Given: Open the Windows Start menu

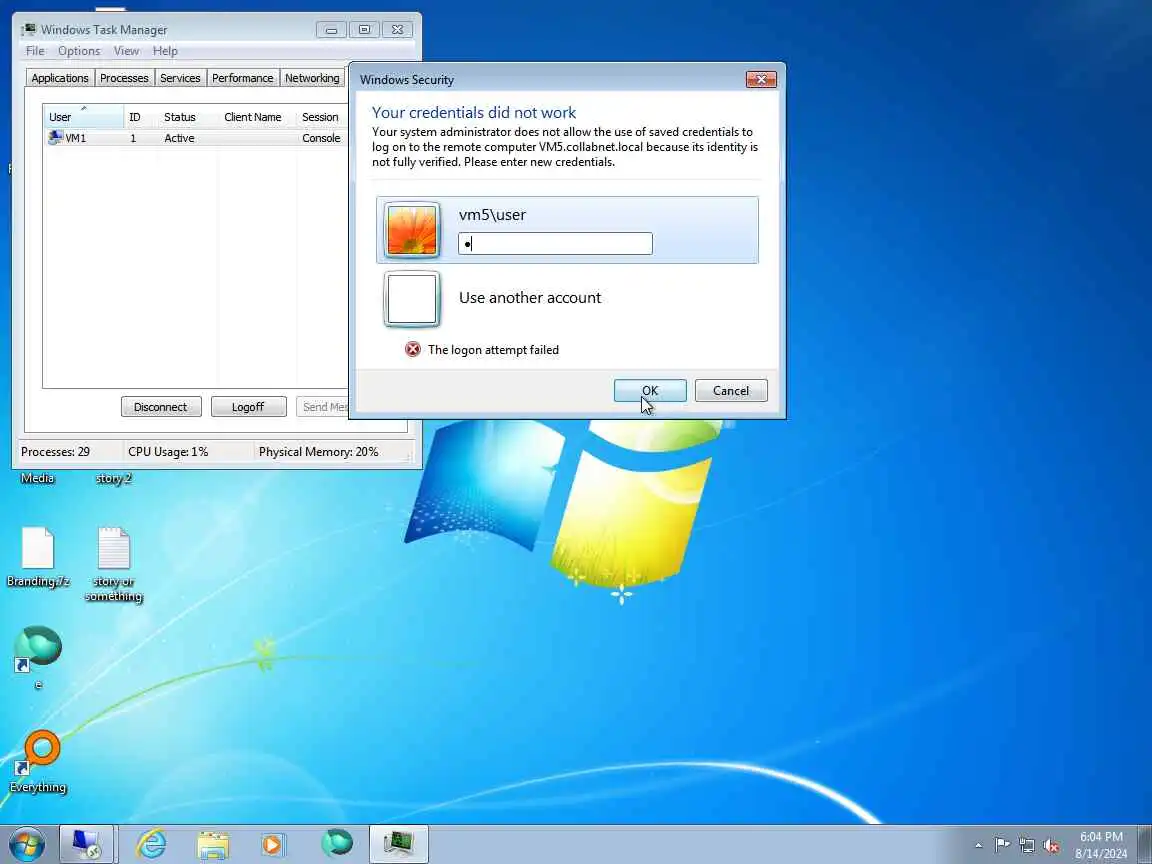Looking at the screenshot, I should 27,844.
